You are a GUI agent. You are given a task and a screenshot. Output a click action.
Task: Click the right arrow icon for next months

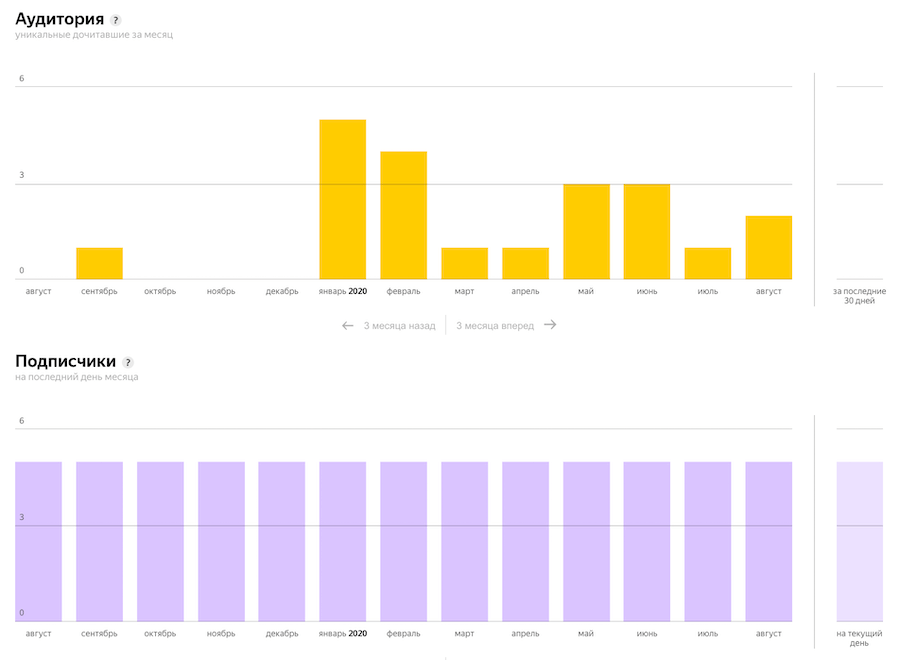click(550, 325)
